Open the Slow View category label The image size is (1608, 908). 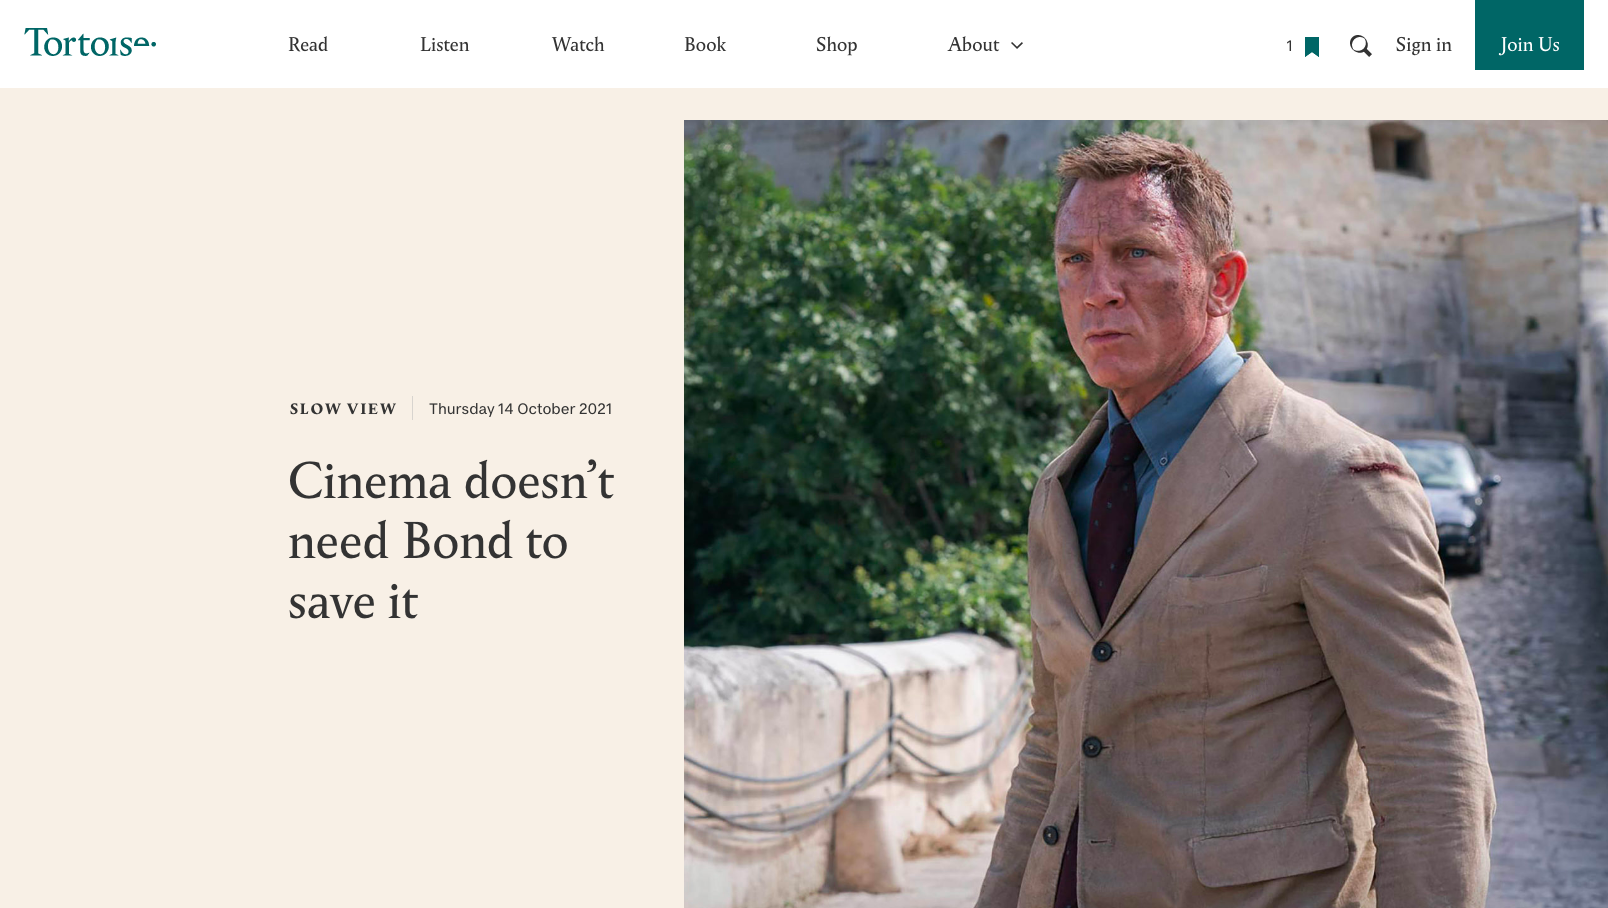click(x=343, y=409)
